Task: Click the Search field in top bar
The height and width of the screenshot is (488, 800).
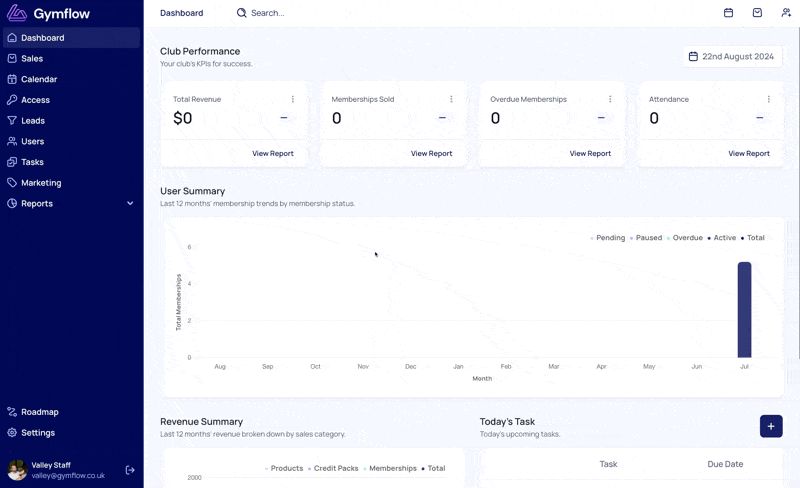Action: pos(267,13)
